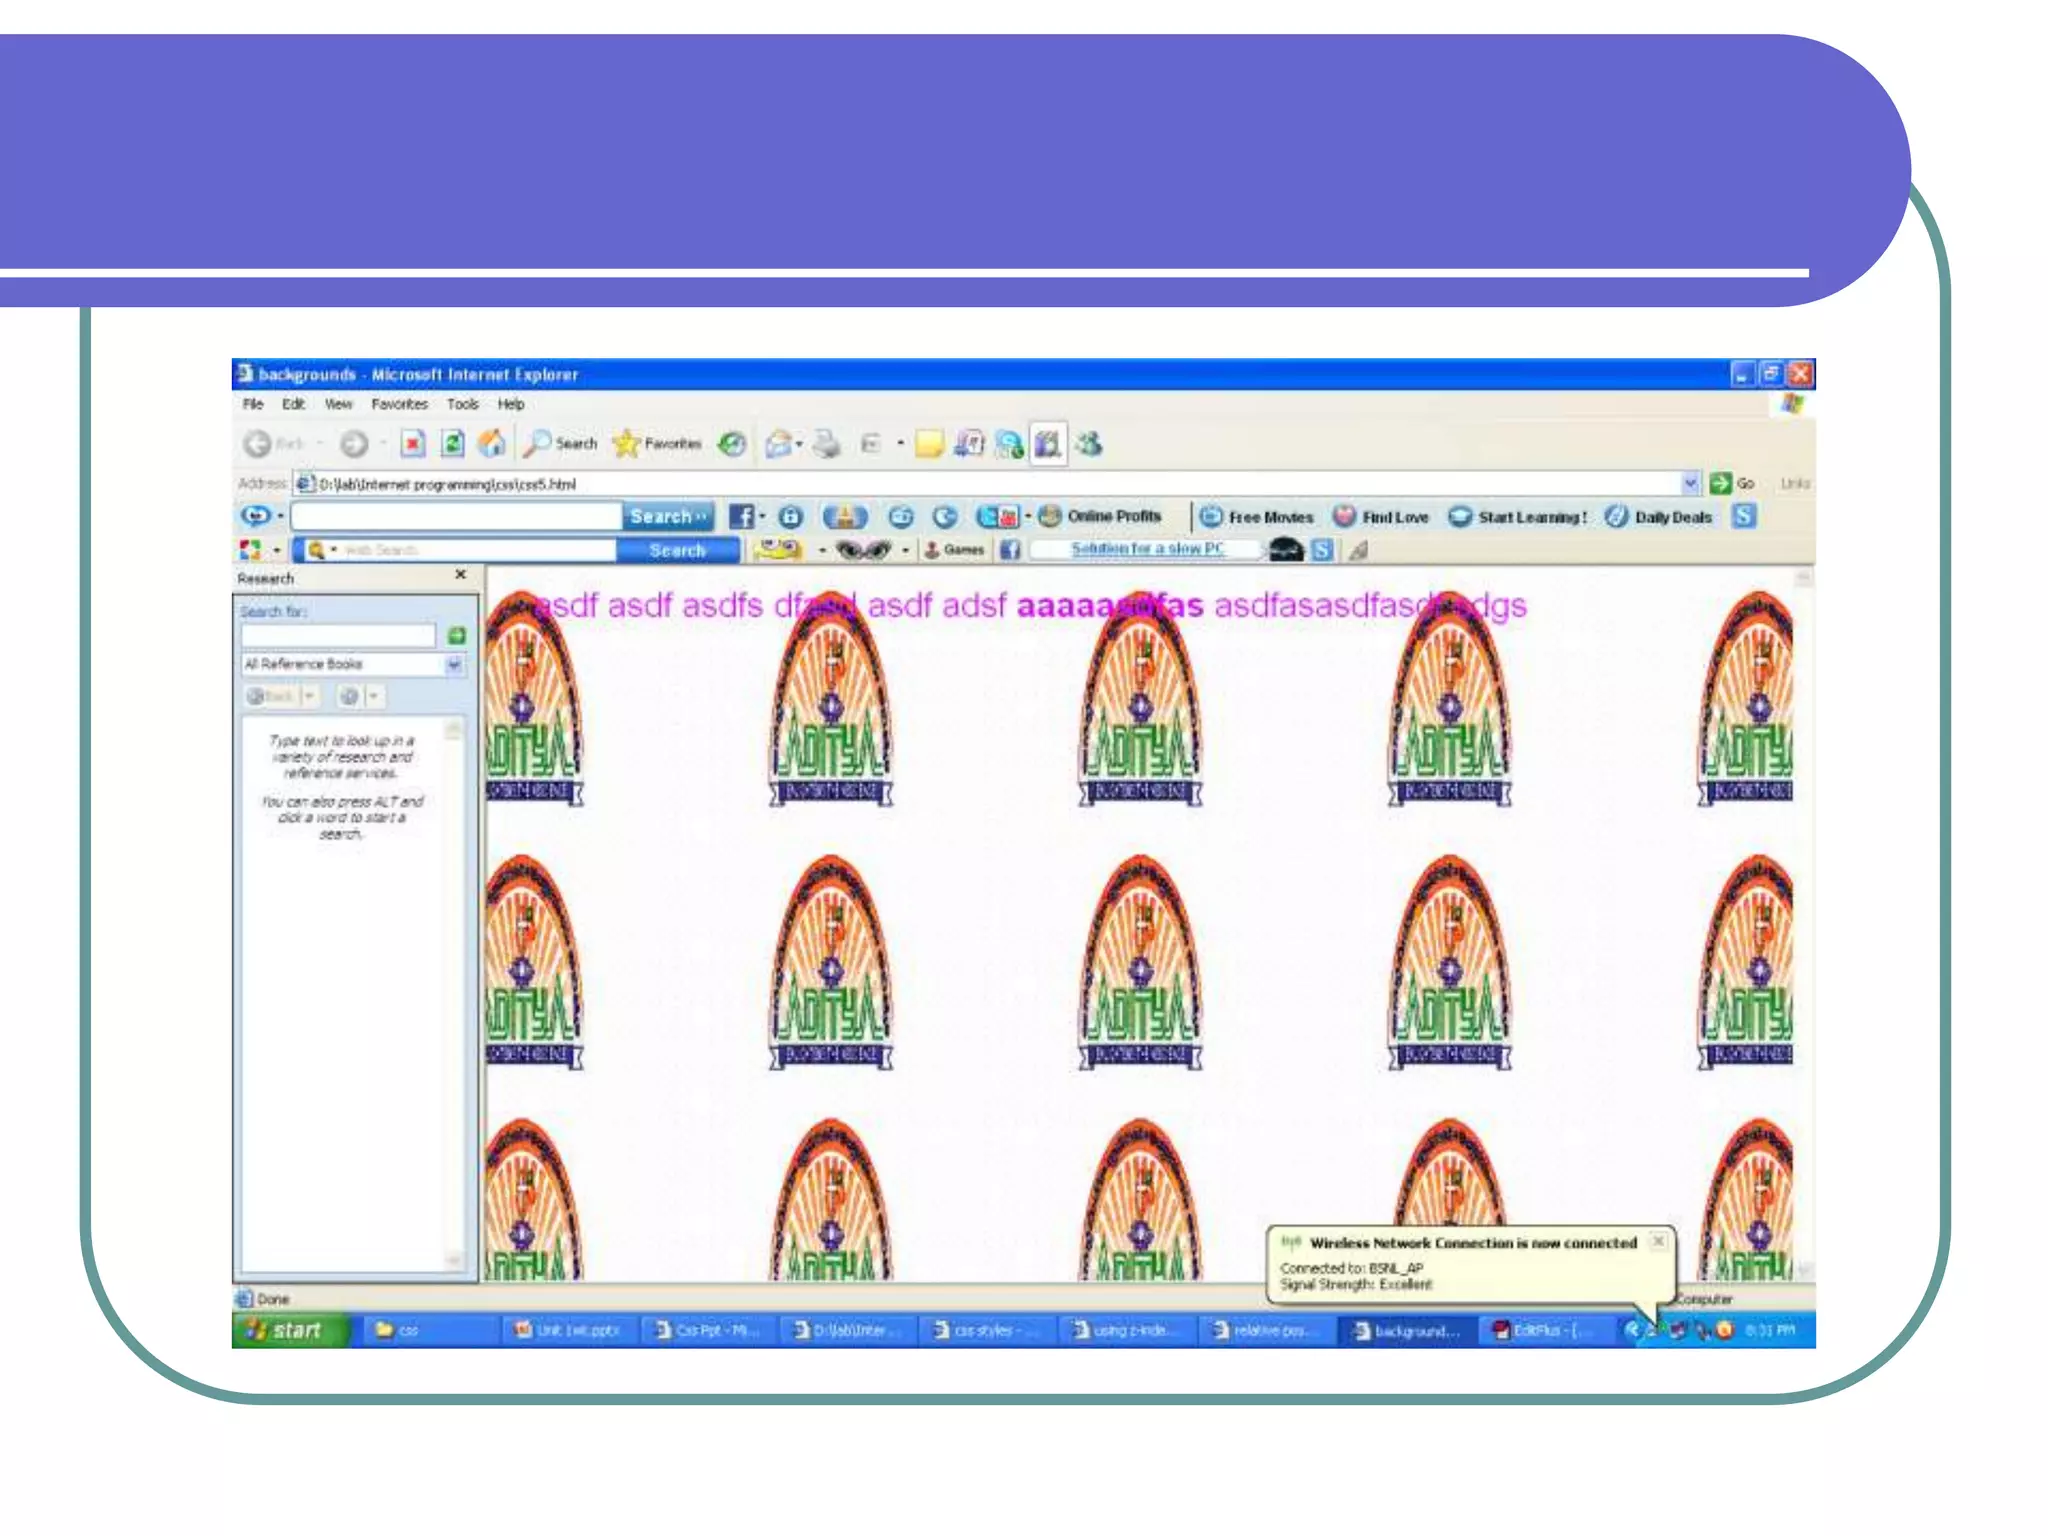The width and height of the screenshot is (2048, 1536).
Task: Switch to Css Ppt taskbar button
Action: click(x=708, y=1330)
